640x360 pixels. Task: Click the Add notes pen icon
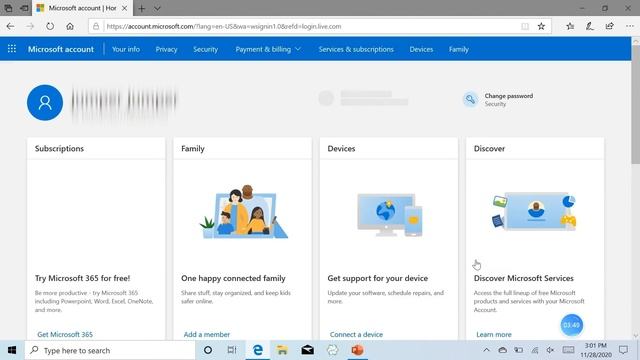click(x=589, y=26)
